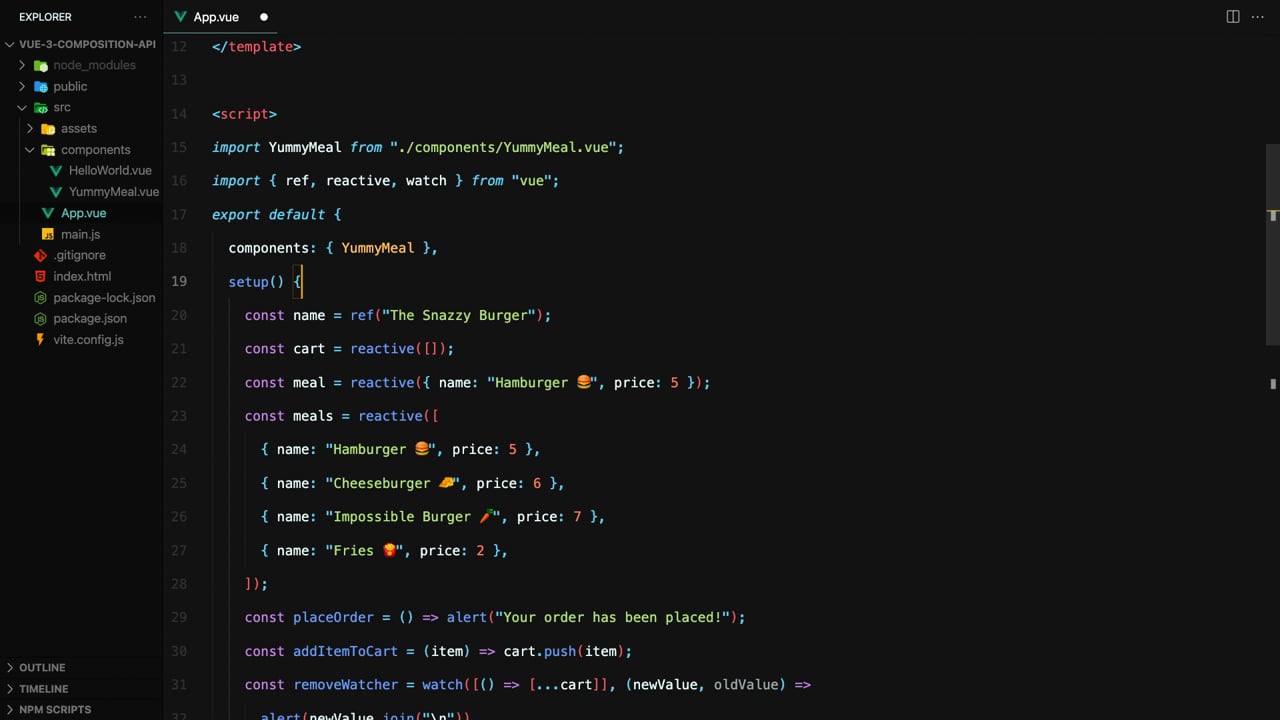Click "Your order has been placed!" string
The height and width of the screenshot is (720, 1280).
613,617
